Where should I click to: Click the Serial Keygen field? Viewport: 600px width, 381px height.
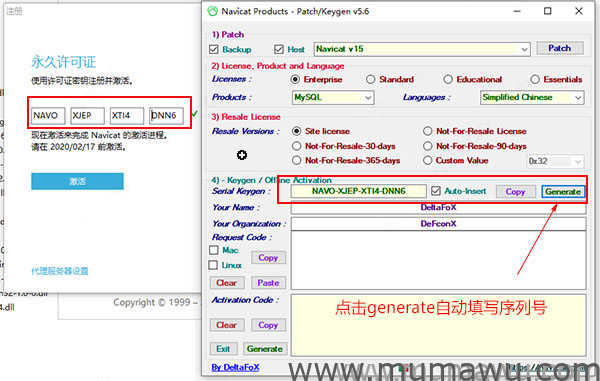click(x=359, y=191)
